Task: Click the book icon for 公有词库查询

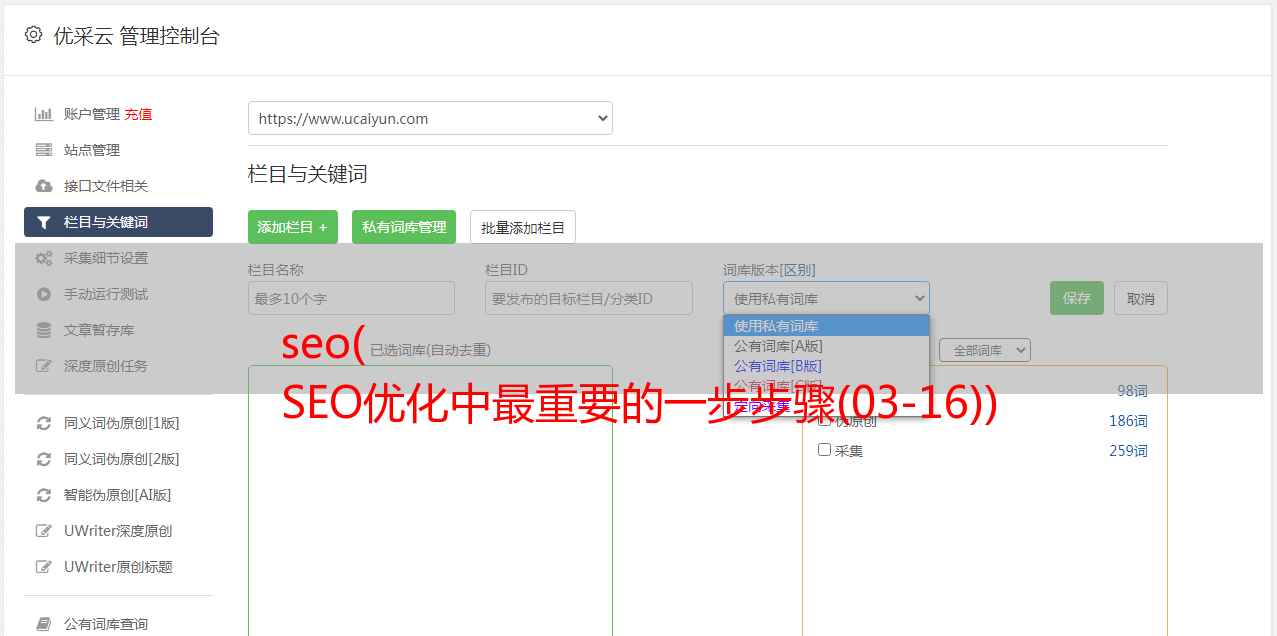Action: pyautogui.click(x=44, y=624)
